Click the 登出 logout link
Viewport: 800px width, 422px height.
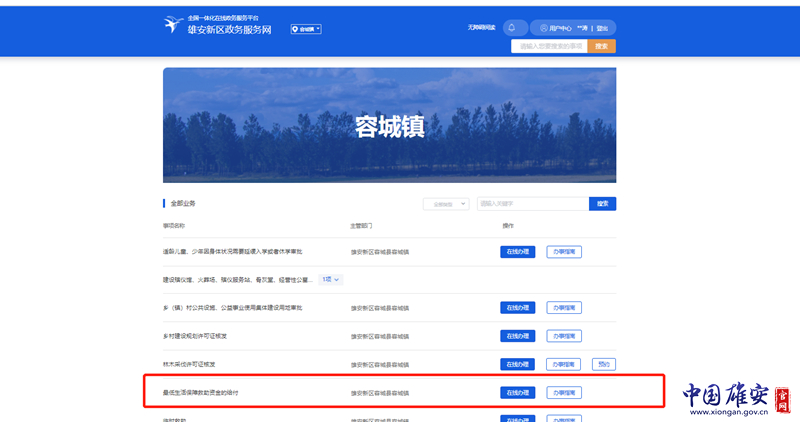click(x=602, y=28)
